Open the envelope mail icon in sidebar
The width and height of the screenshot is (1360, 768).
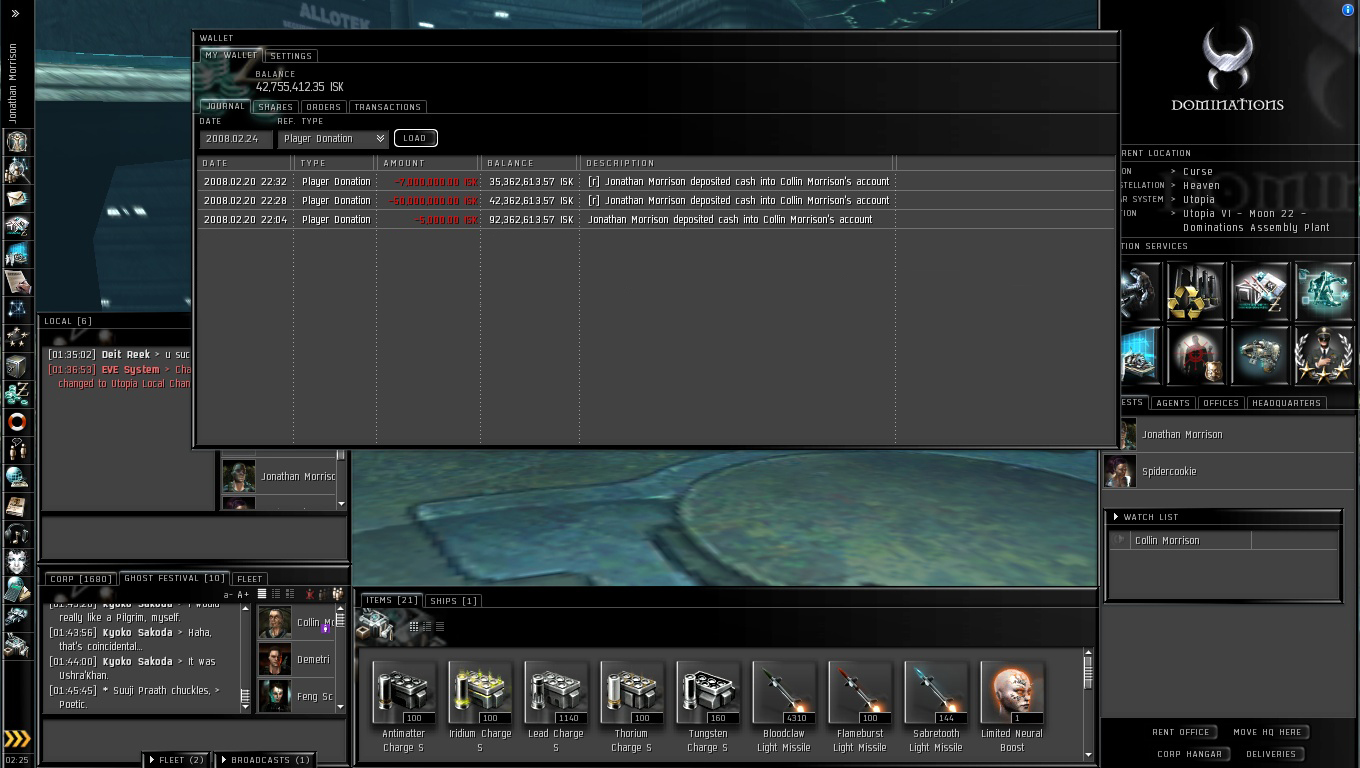[x=17, y=198]
